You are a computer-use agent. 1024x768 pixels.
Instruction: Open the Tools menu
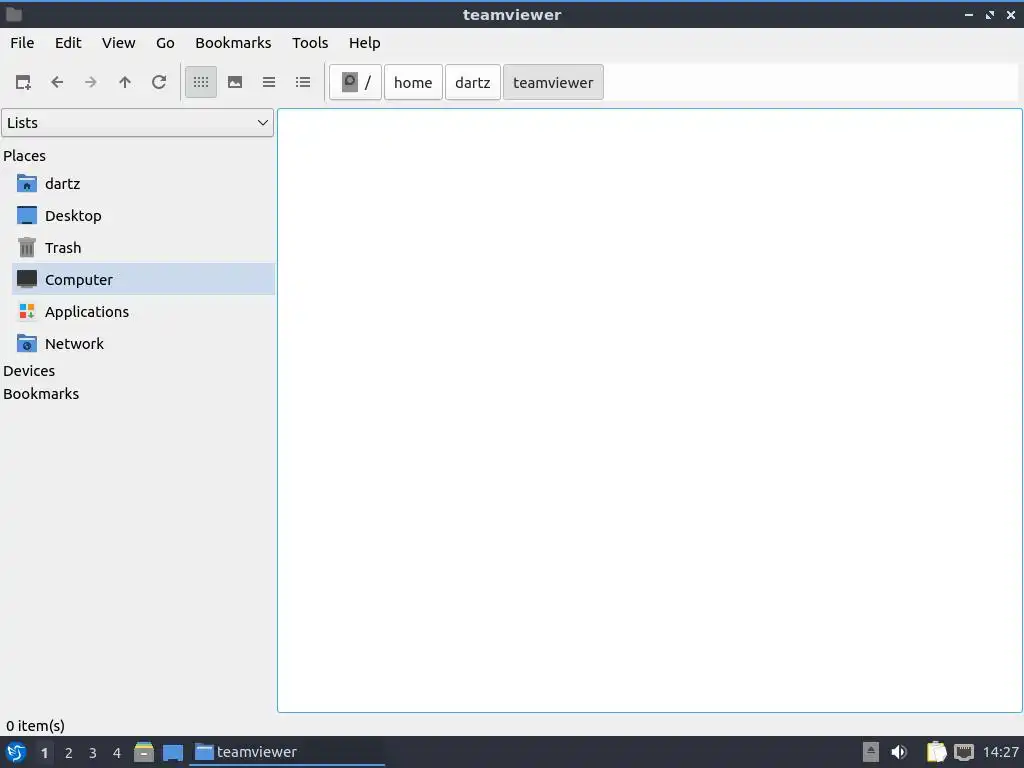[310, 43]
